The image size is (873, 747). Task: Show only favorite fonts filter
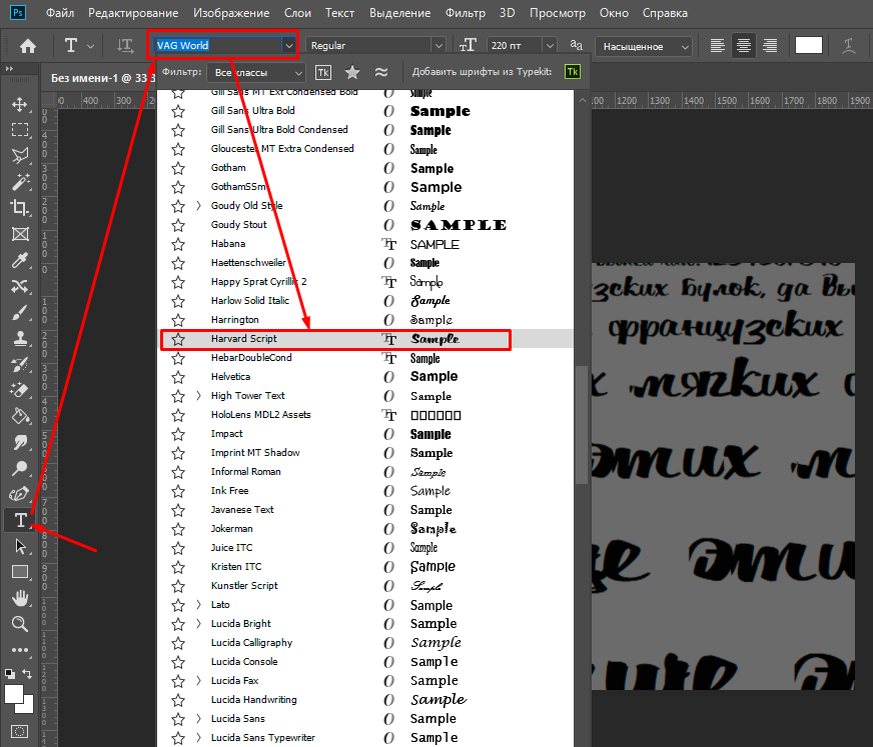pos(352,72)
